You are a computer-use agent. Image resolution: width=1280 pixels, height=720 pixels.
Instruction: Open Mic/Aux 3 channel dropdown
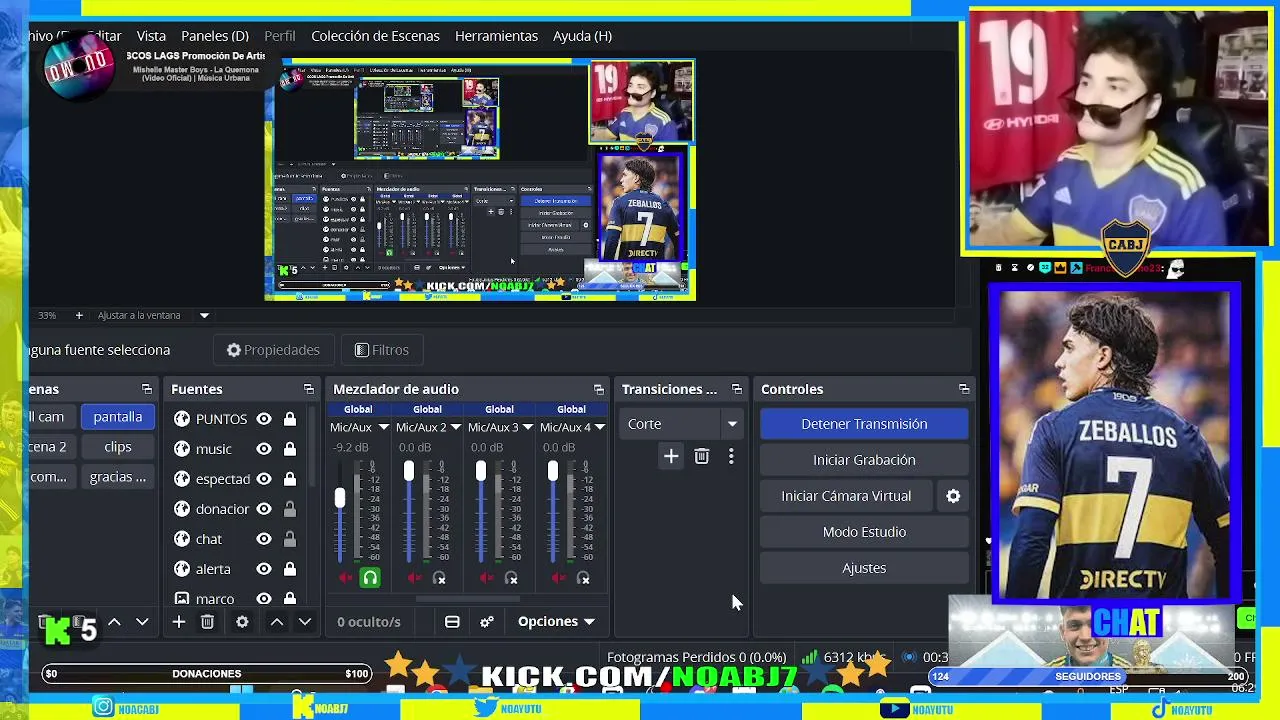[x=528, y=427]
